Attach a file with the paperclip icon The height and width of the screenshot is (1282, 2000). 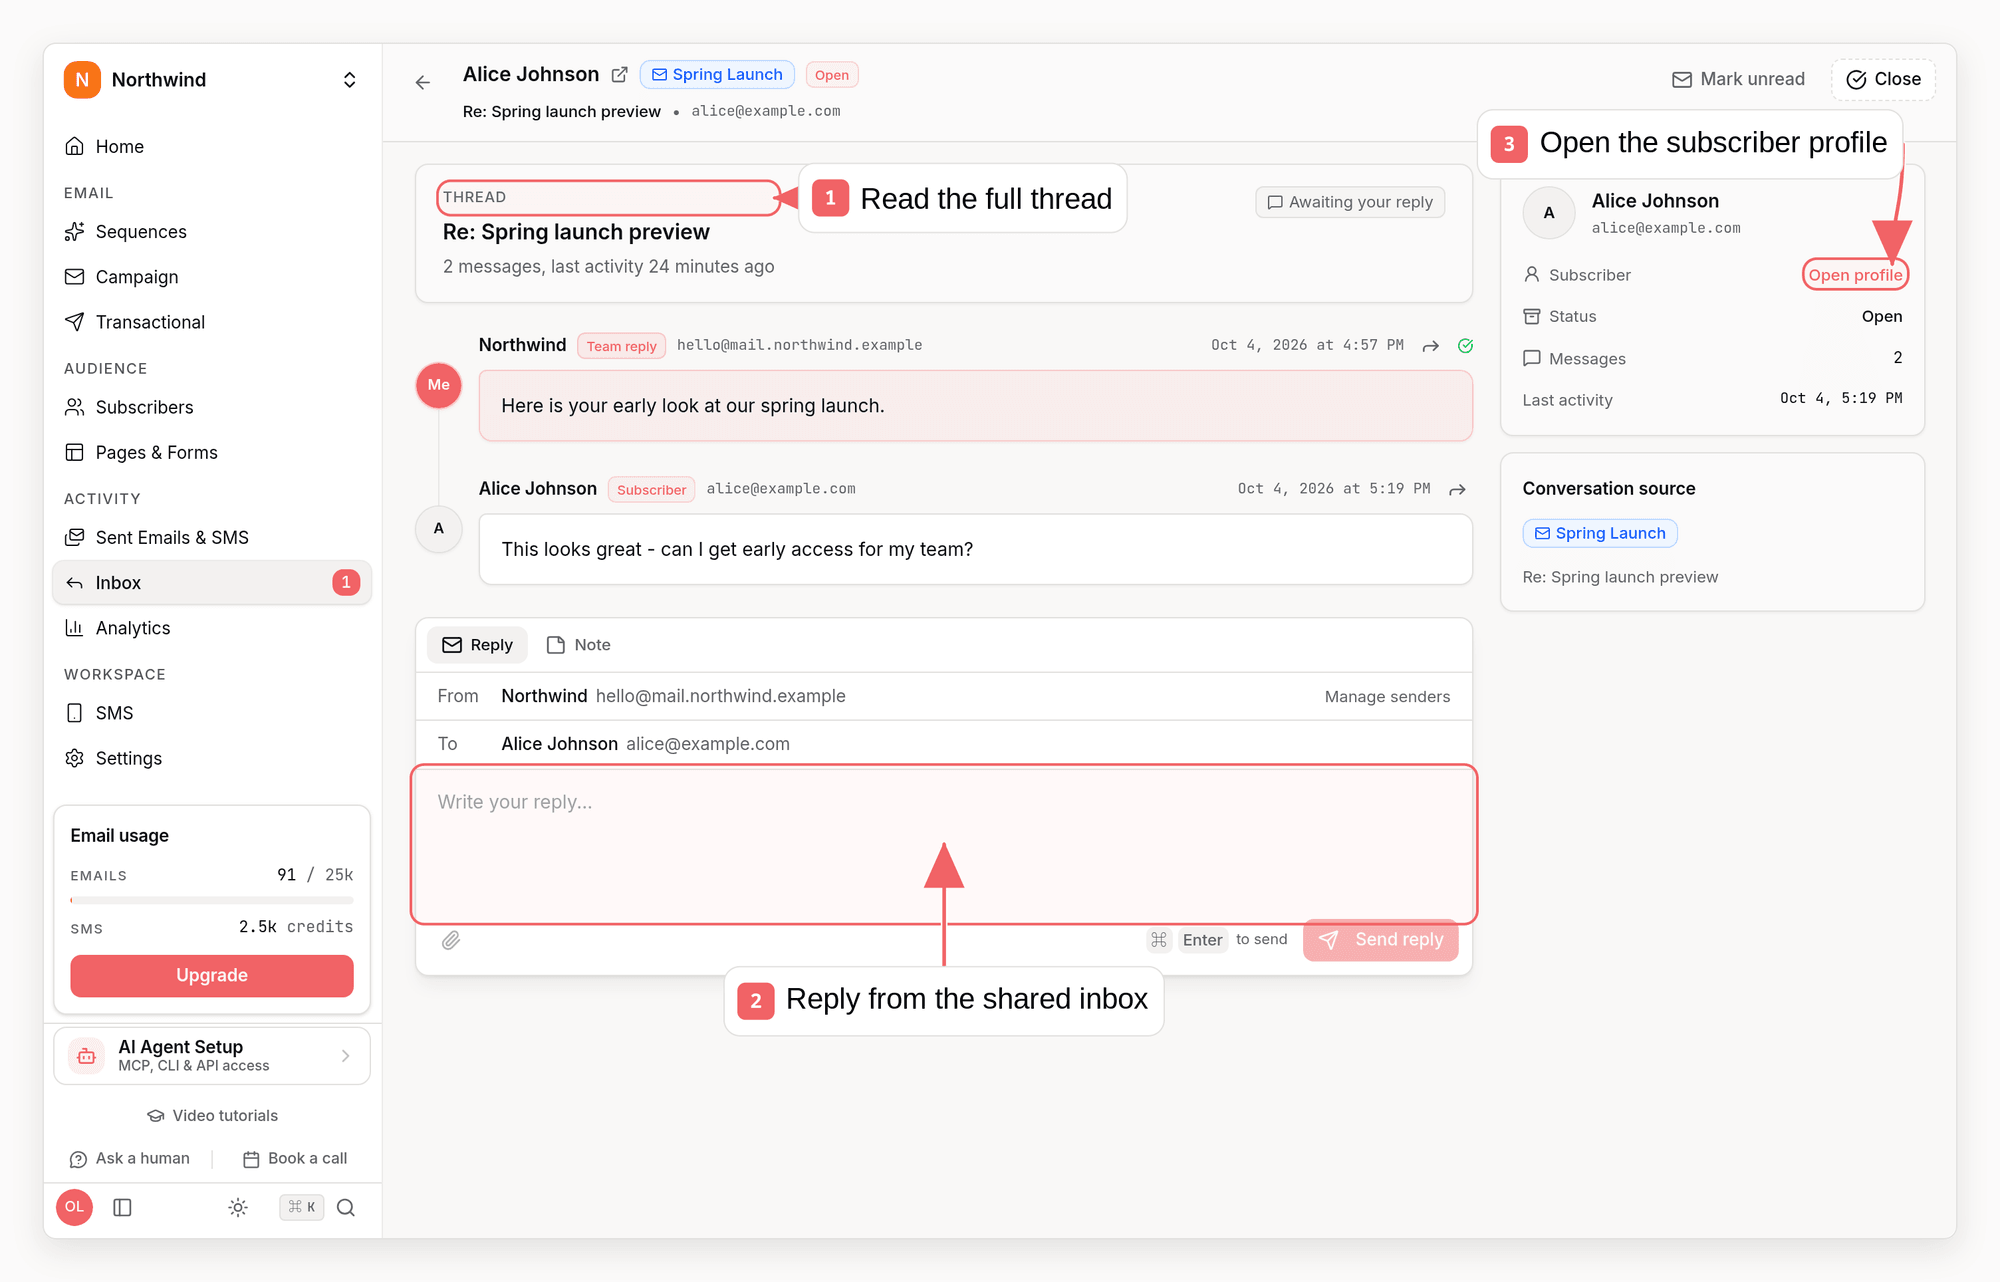click(x=451, y=940)
